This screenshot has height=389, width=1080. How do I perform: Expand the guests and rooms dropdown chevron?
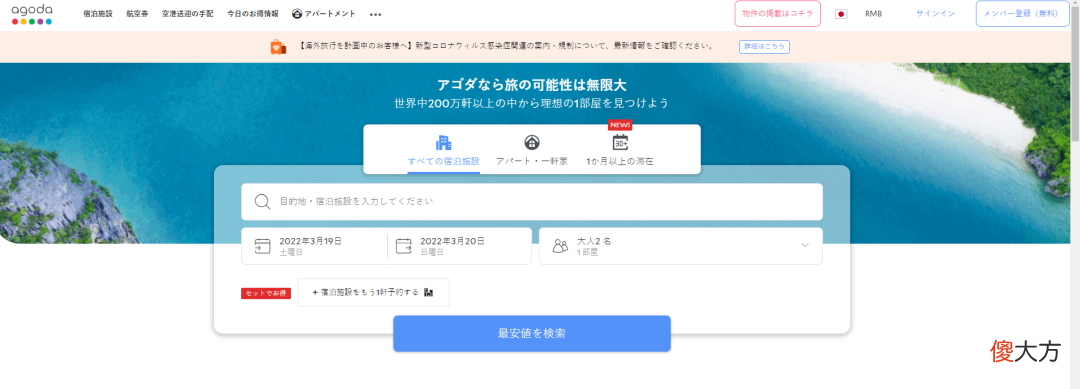click(x=804, y=245)
